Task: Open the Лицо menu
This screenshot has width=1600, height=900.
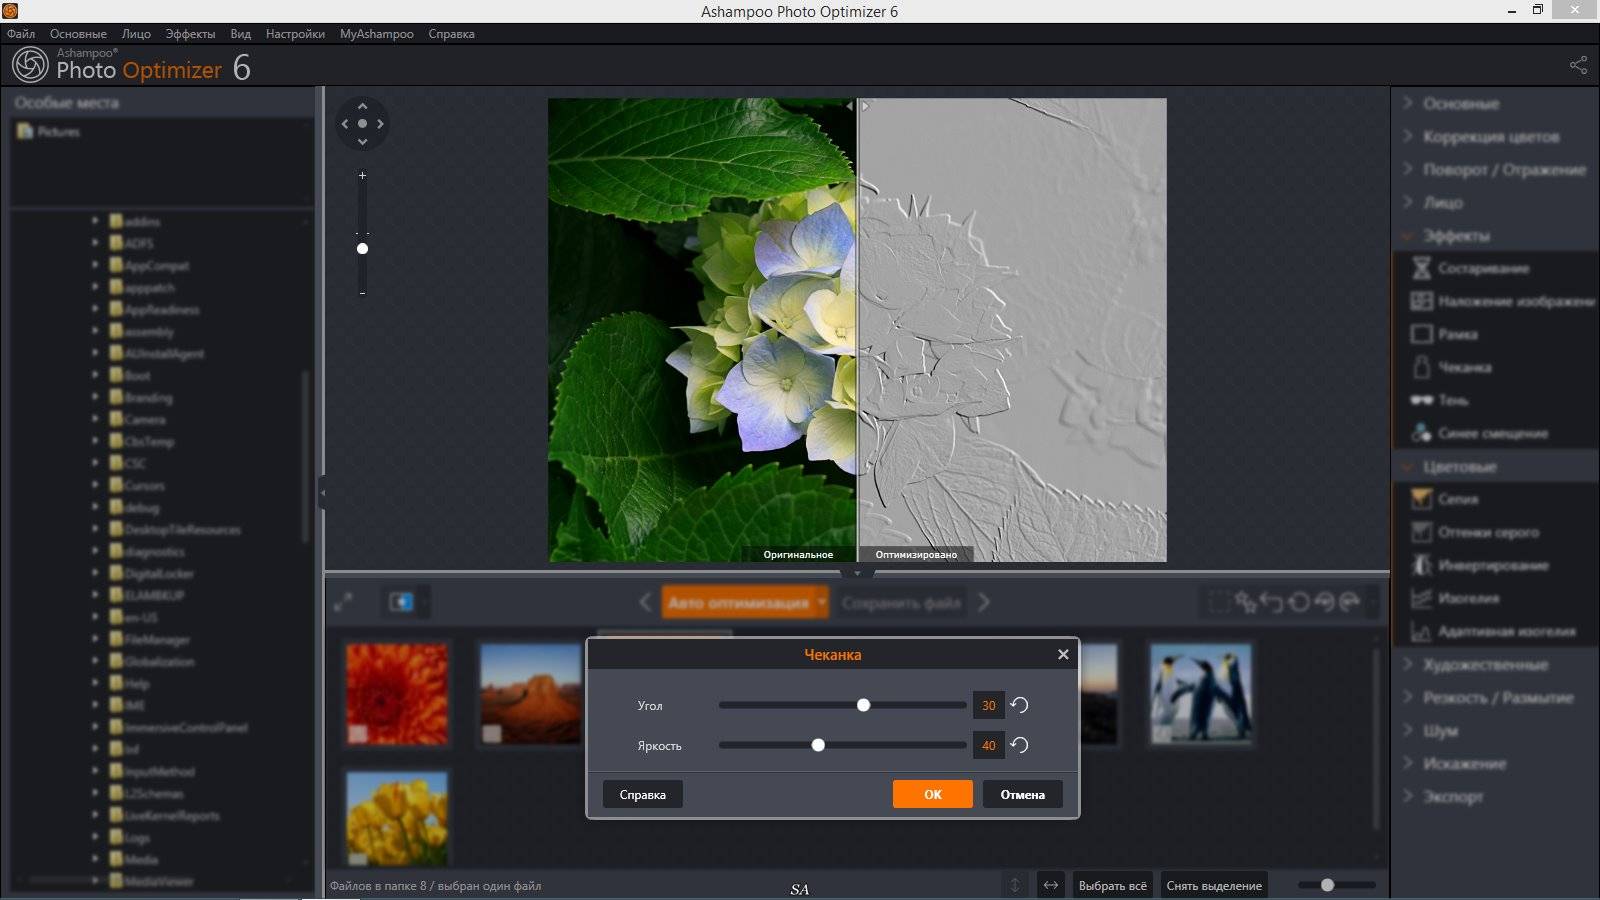Action: point(136,34)
